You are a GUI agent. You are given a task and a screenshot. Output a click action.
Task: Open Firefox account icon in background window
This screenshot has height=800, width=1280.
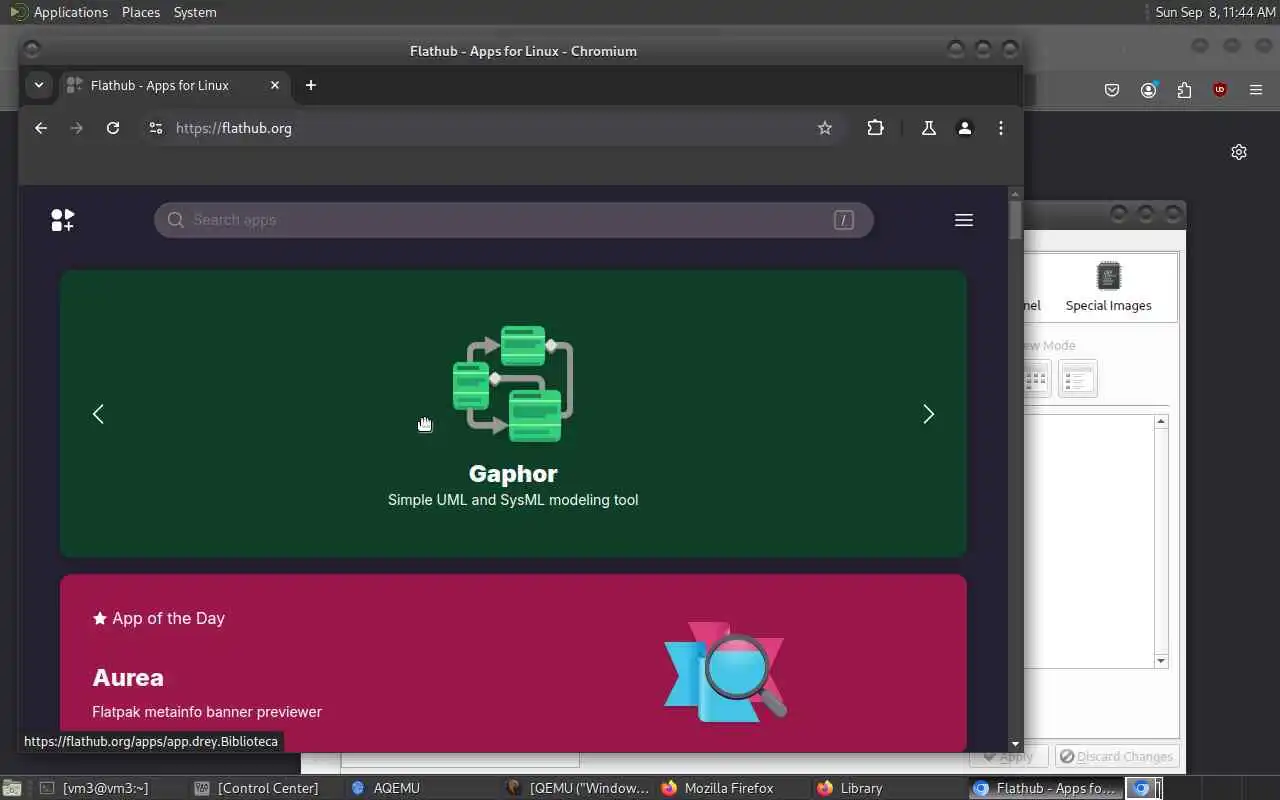coord(1148,90)
